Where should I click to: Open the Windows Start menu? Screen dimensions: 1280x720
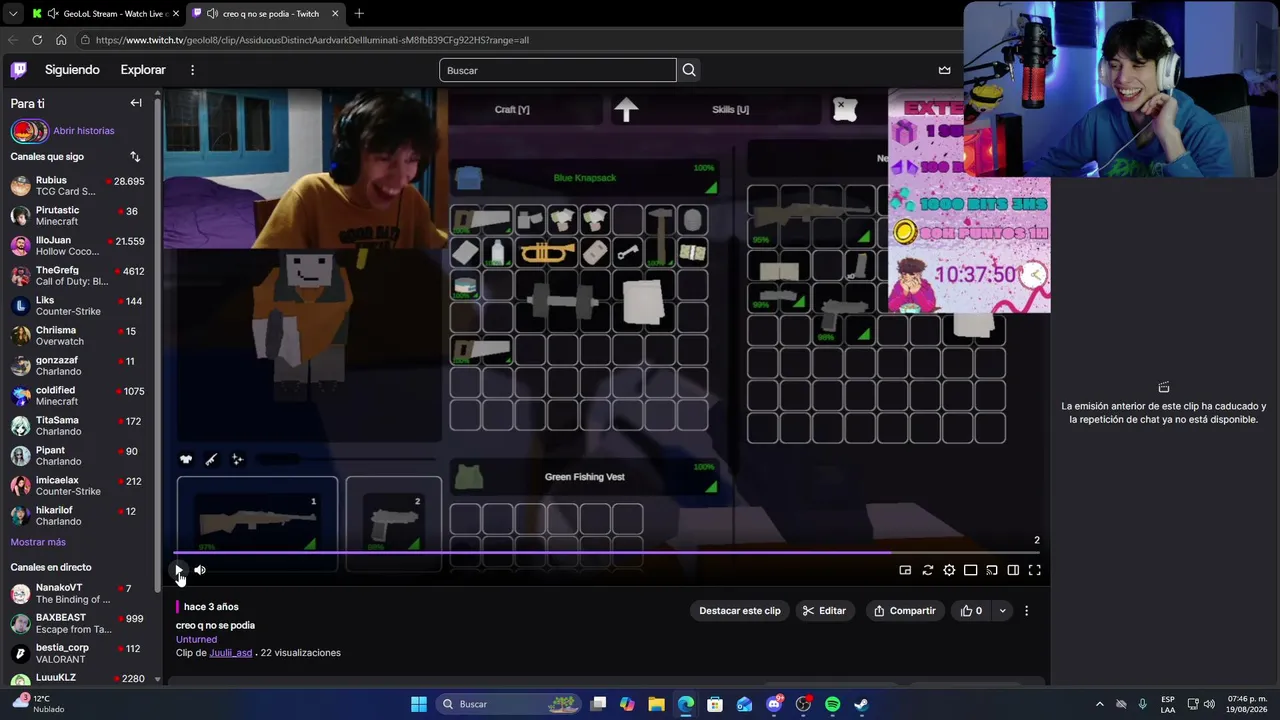[x=419, y=704]
